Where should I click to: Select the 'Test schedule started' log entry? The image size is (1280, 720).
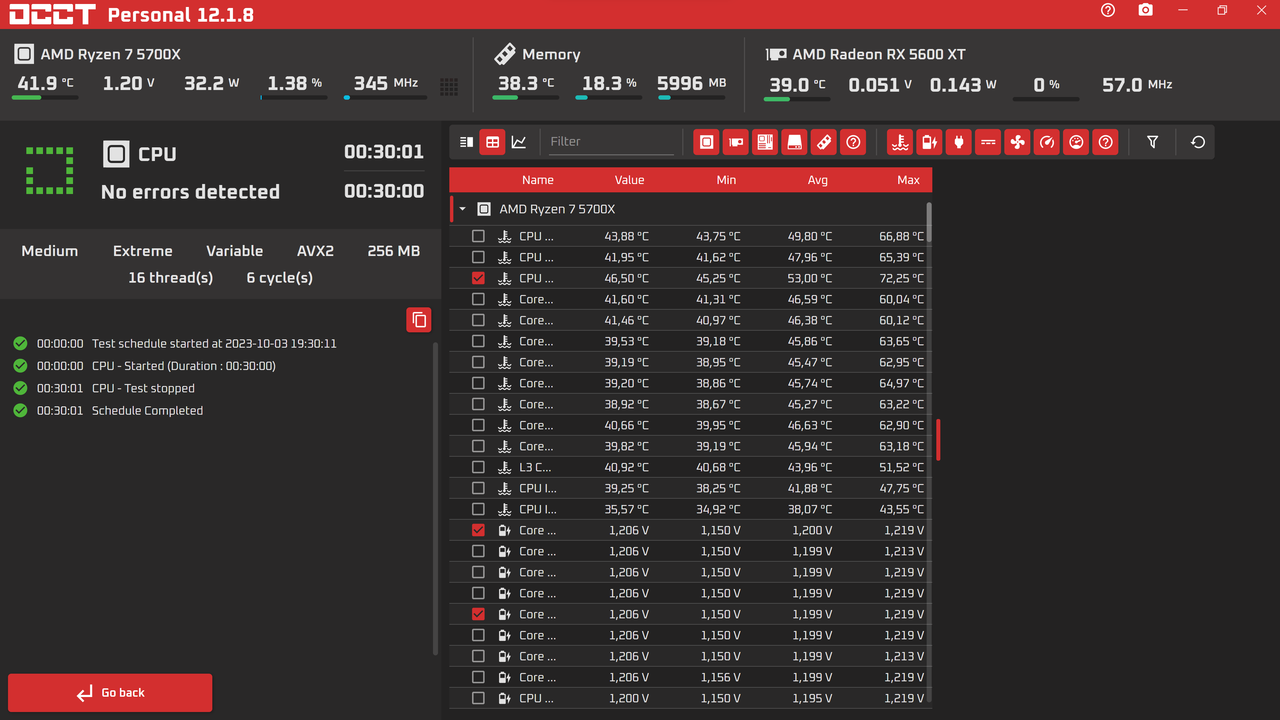pyautogui.click(x=175, y=343)
